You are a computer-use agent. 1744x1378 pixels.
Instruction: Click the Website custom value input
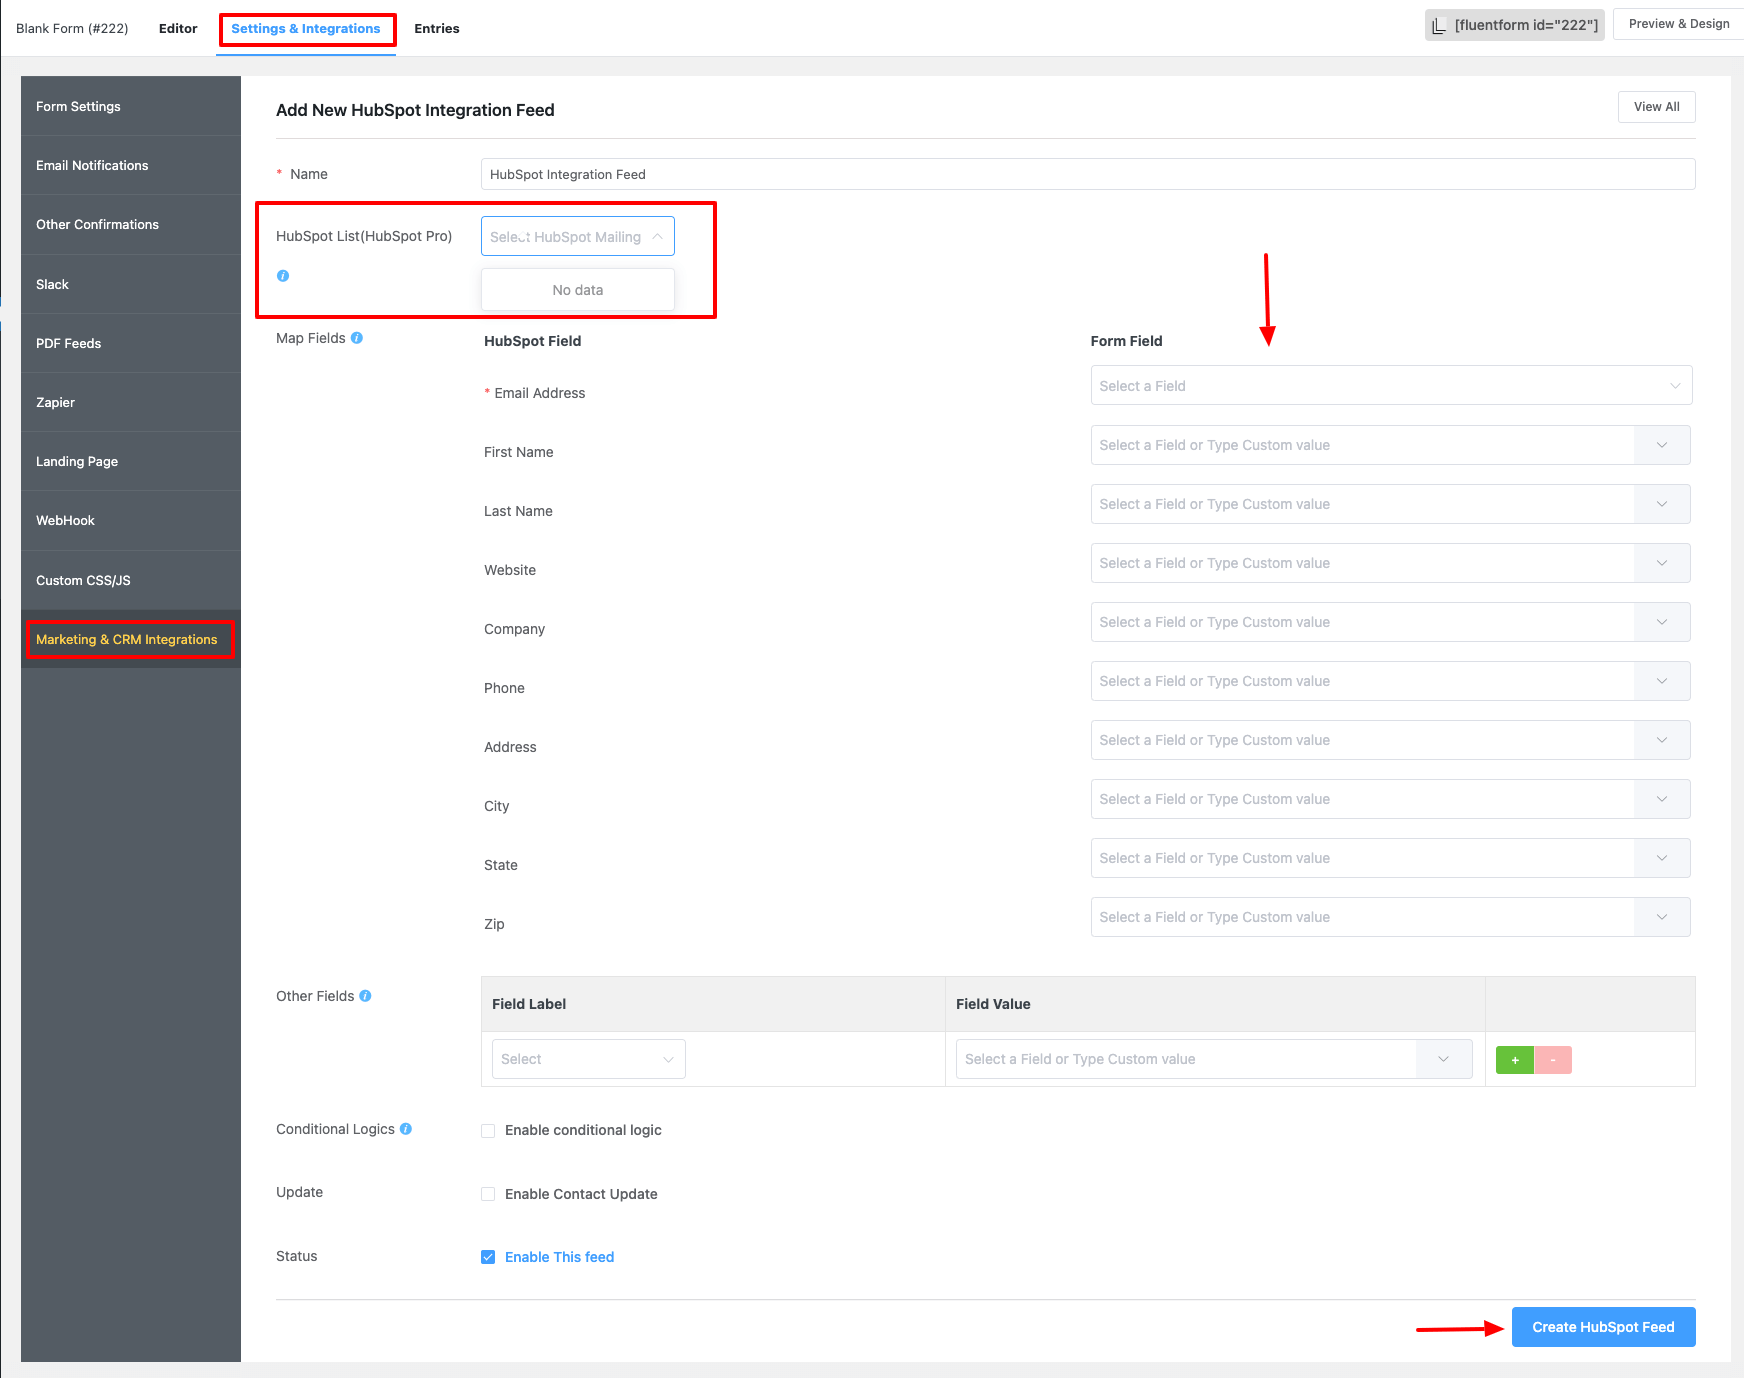tap(1363, 563)
